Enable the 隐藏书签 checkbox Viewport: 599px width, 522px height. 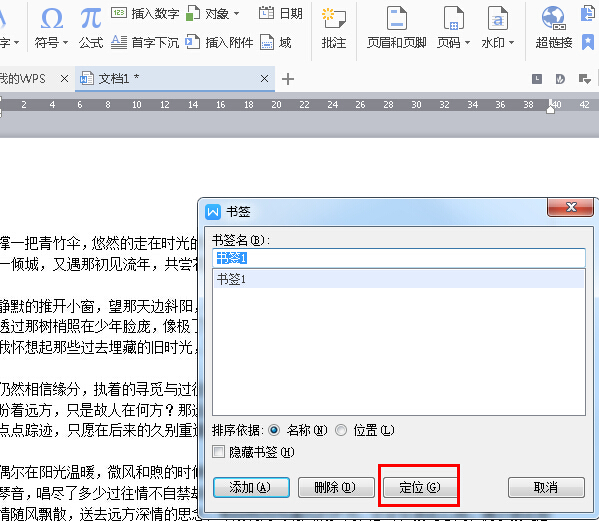219,452
